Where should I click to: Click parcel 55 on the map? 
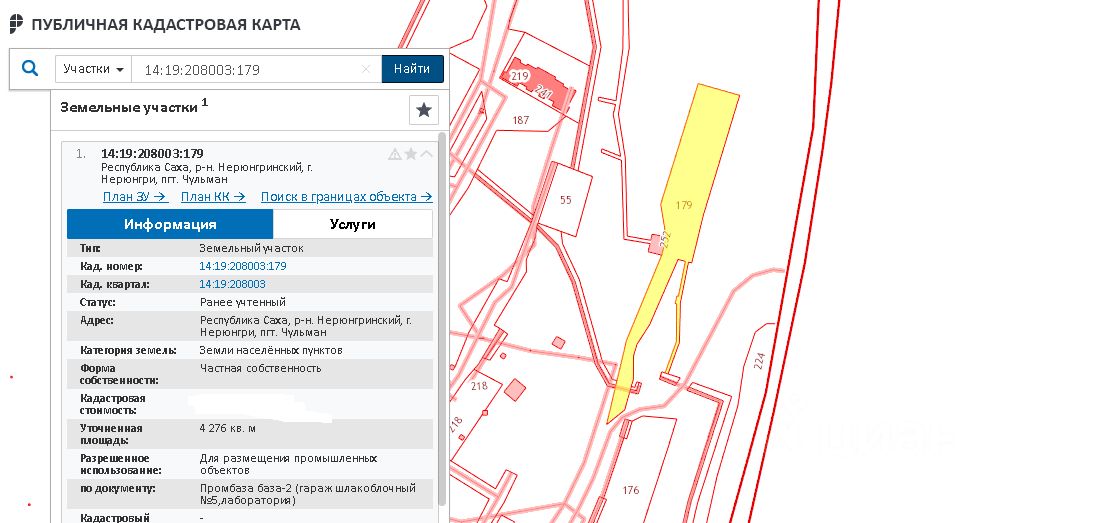pyautogui.click(x=566, y=200)
